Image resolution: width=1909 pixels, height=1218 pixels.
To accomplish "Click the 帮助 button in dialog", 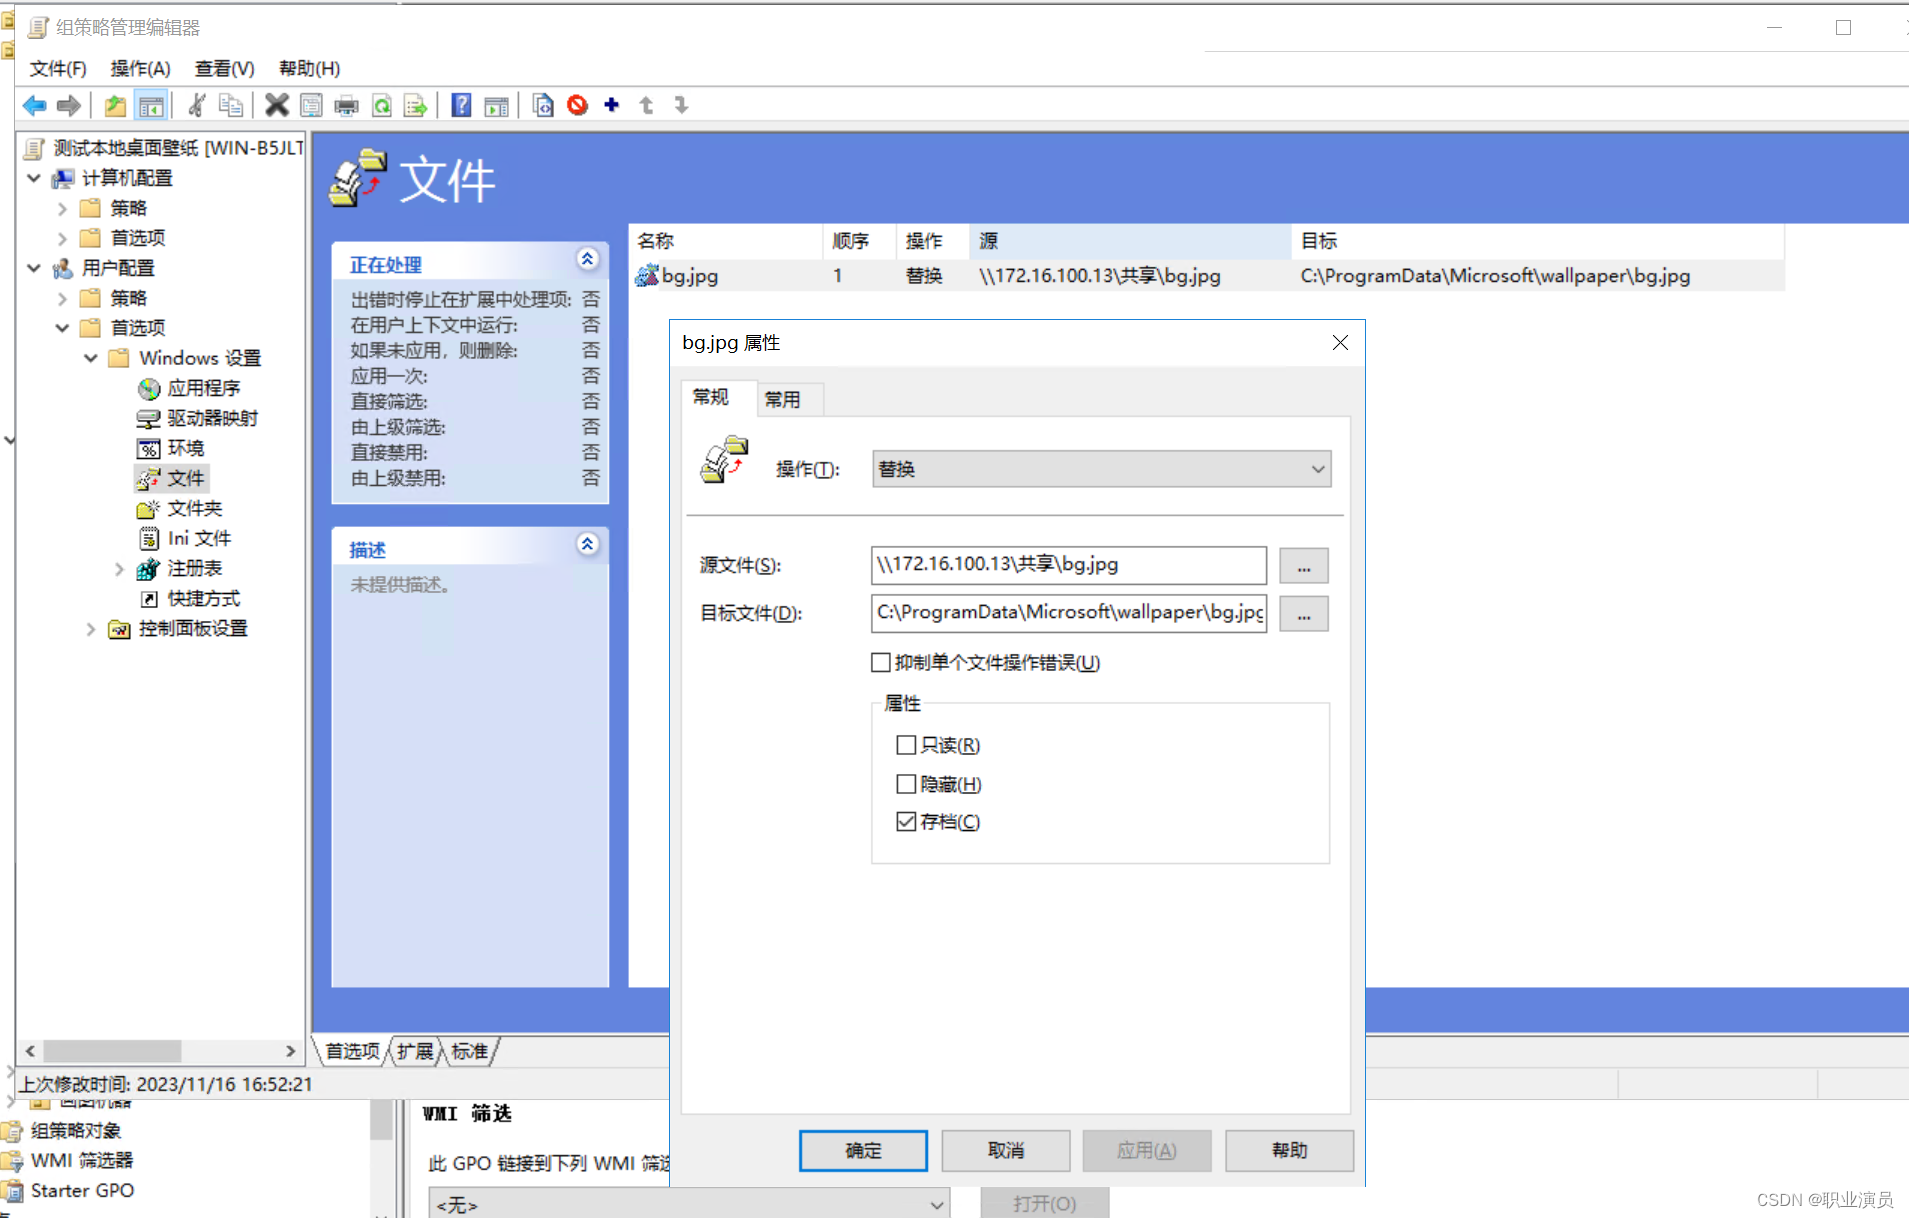I will pyautogui.click(x=1290, y=1150).
